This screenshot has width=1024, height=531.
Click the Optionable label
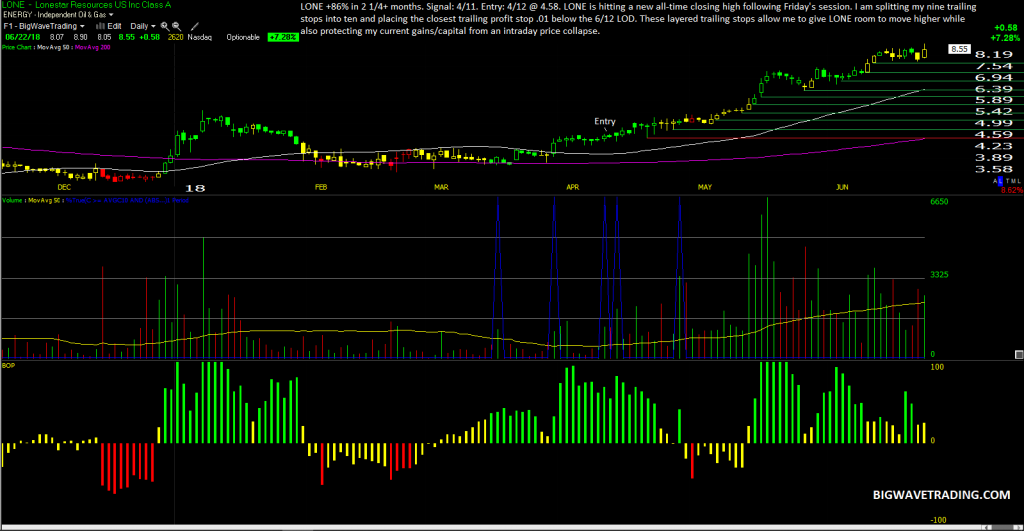[243, 37]
